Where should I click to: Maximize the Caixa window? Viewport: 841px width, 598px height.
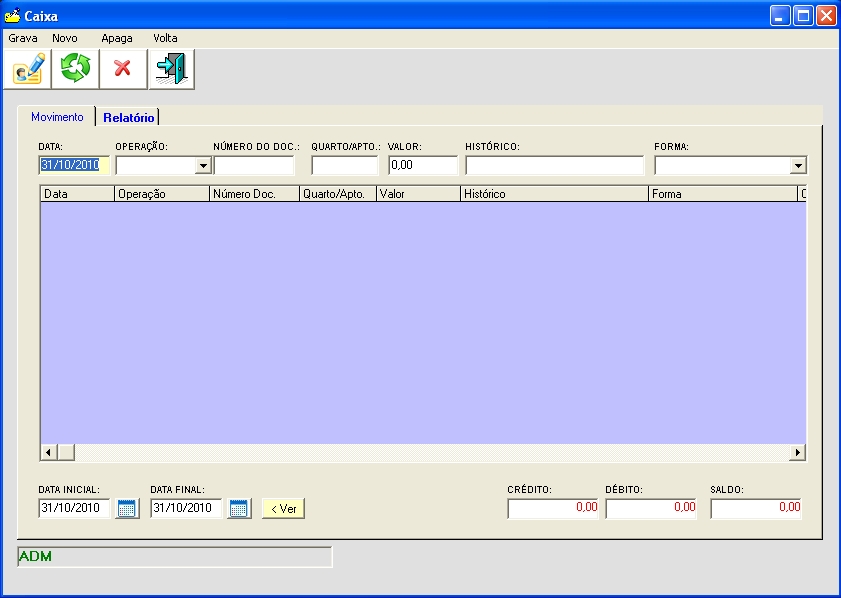click(x=803, y=16)
